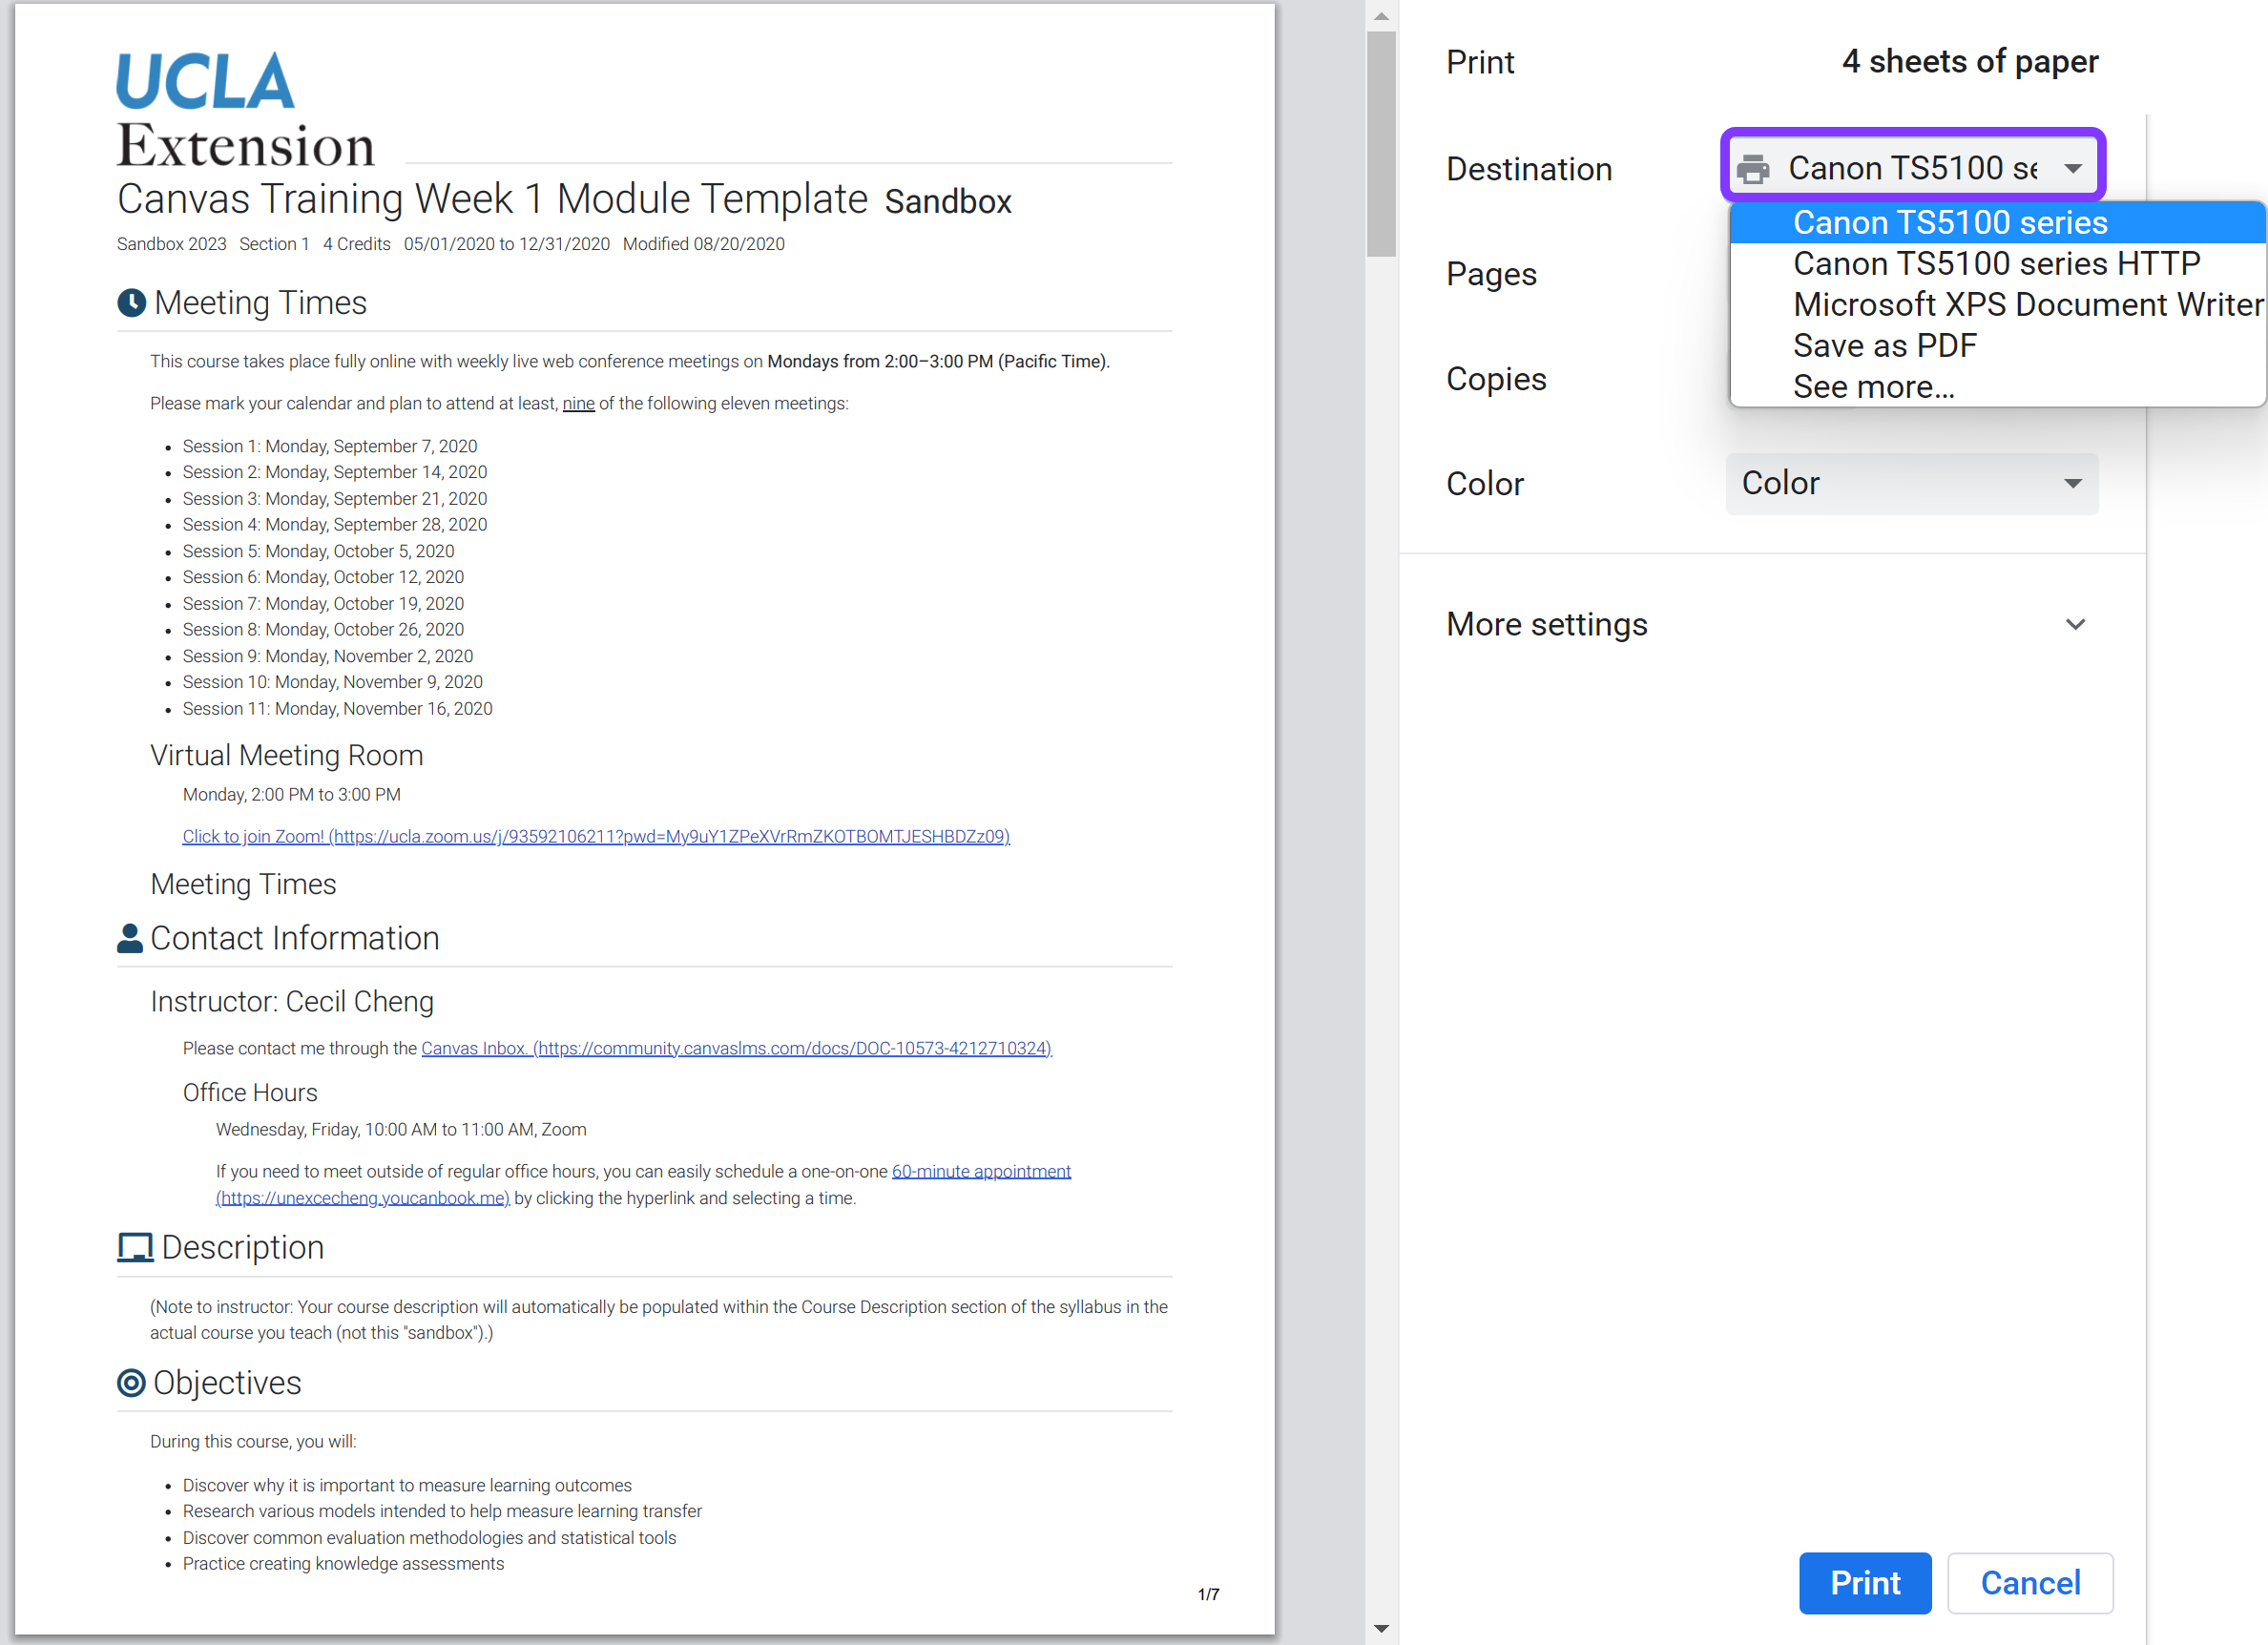Open the Click to join Zoom link
This screenshot has width=2268, height=1645.
[596, 836]
